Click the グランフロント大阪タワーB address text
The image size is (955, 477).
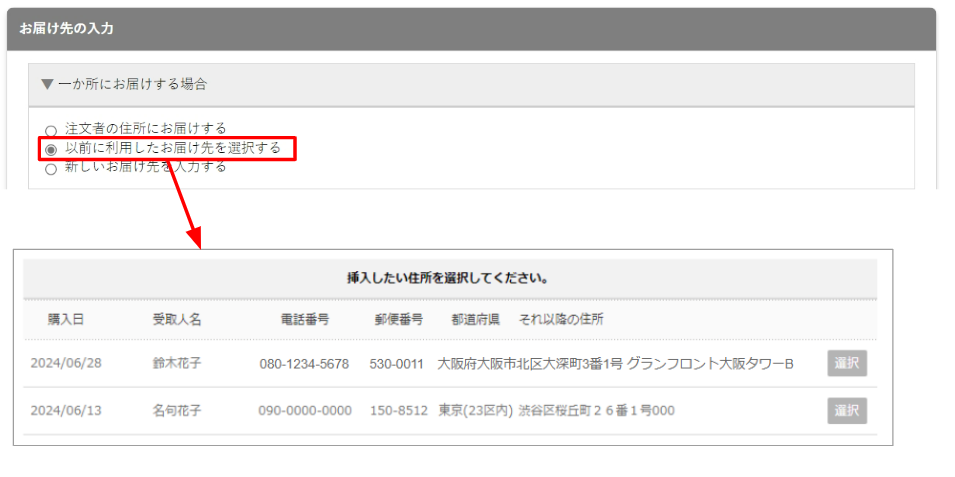(710, 363)
